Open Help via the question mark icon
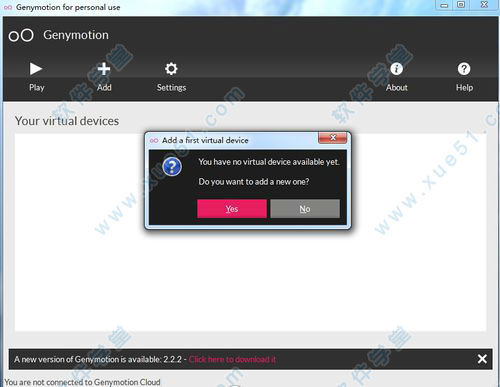500x387 pixels. (464, 69)
